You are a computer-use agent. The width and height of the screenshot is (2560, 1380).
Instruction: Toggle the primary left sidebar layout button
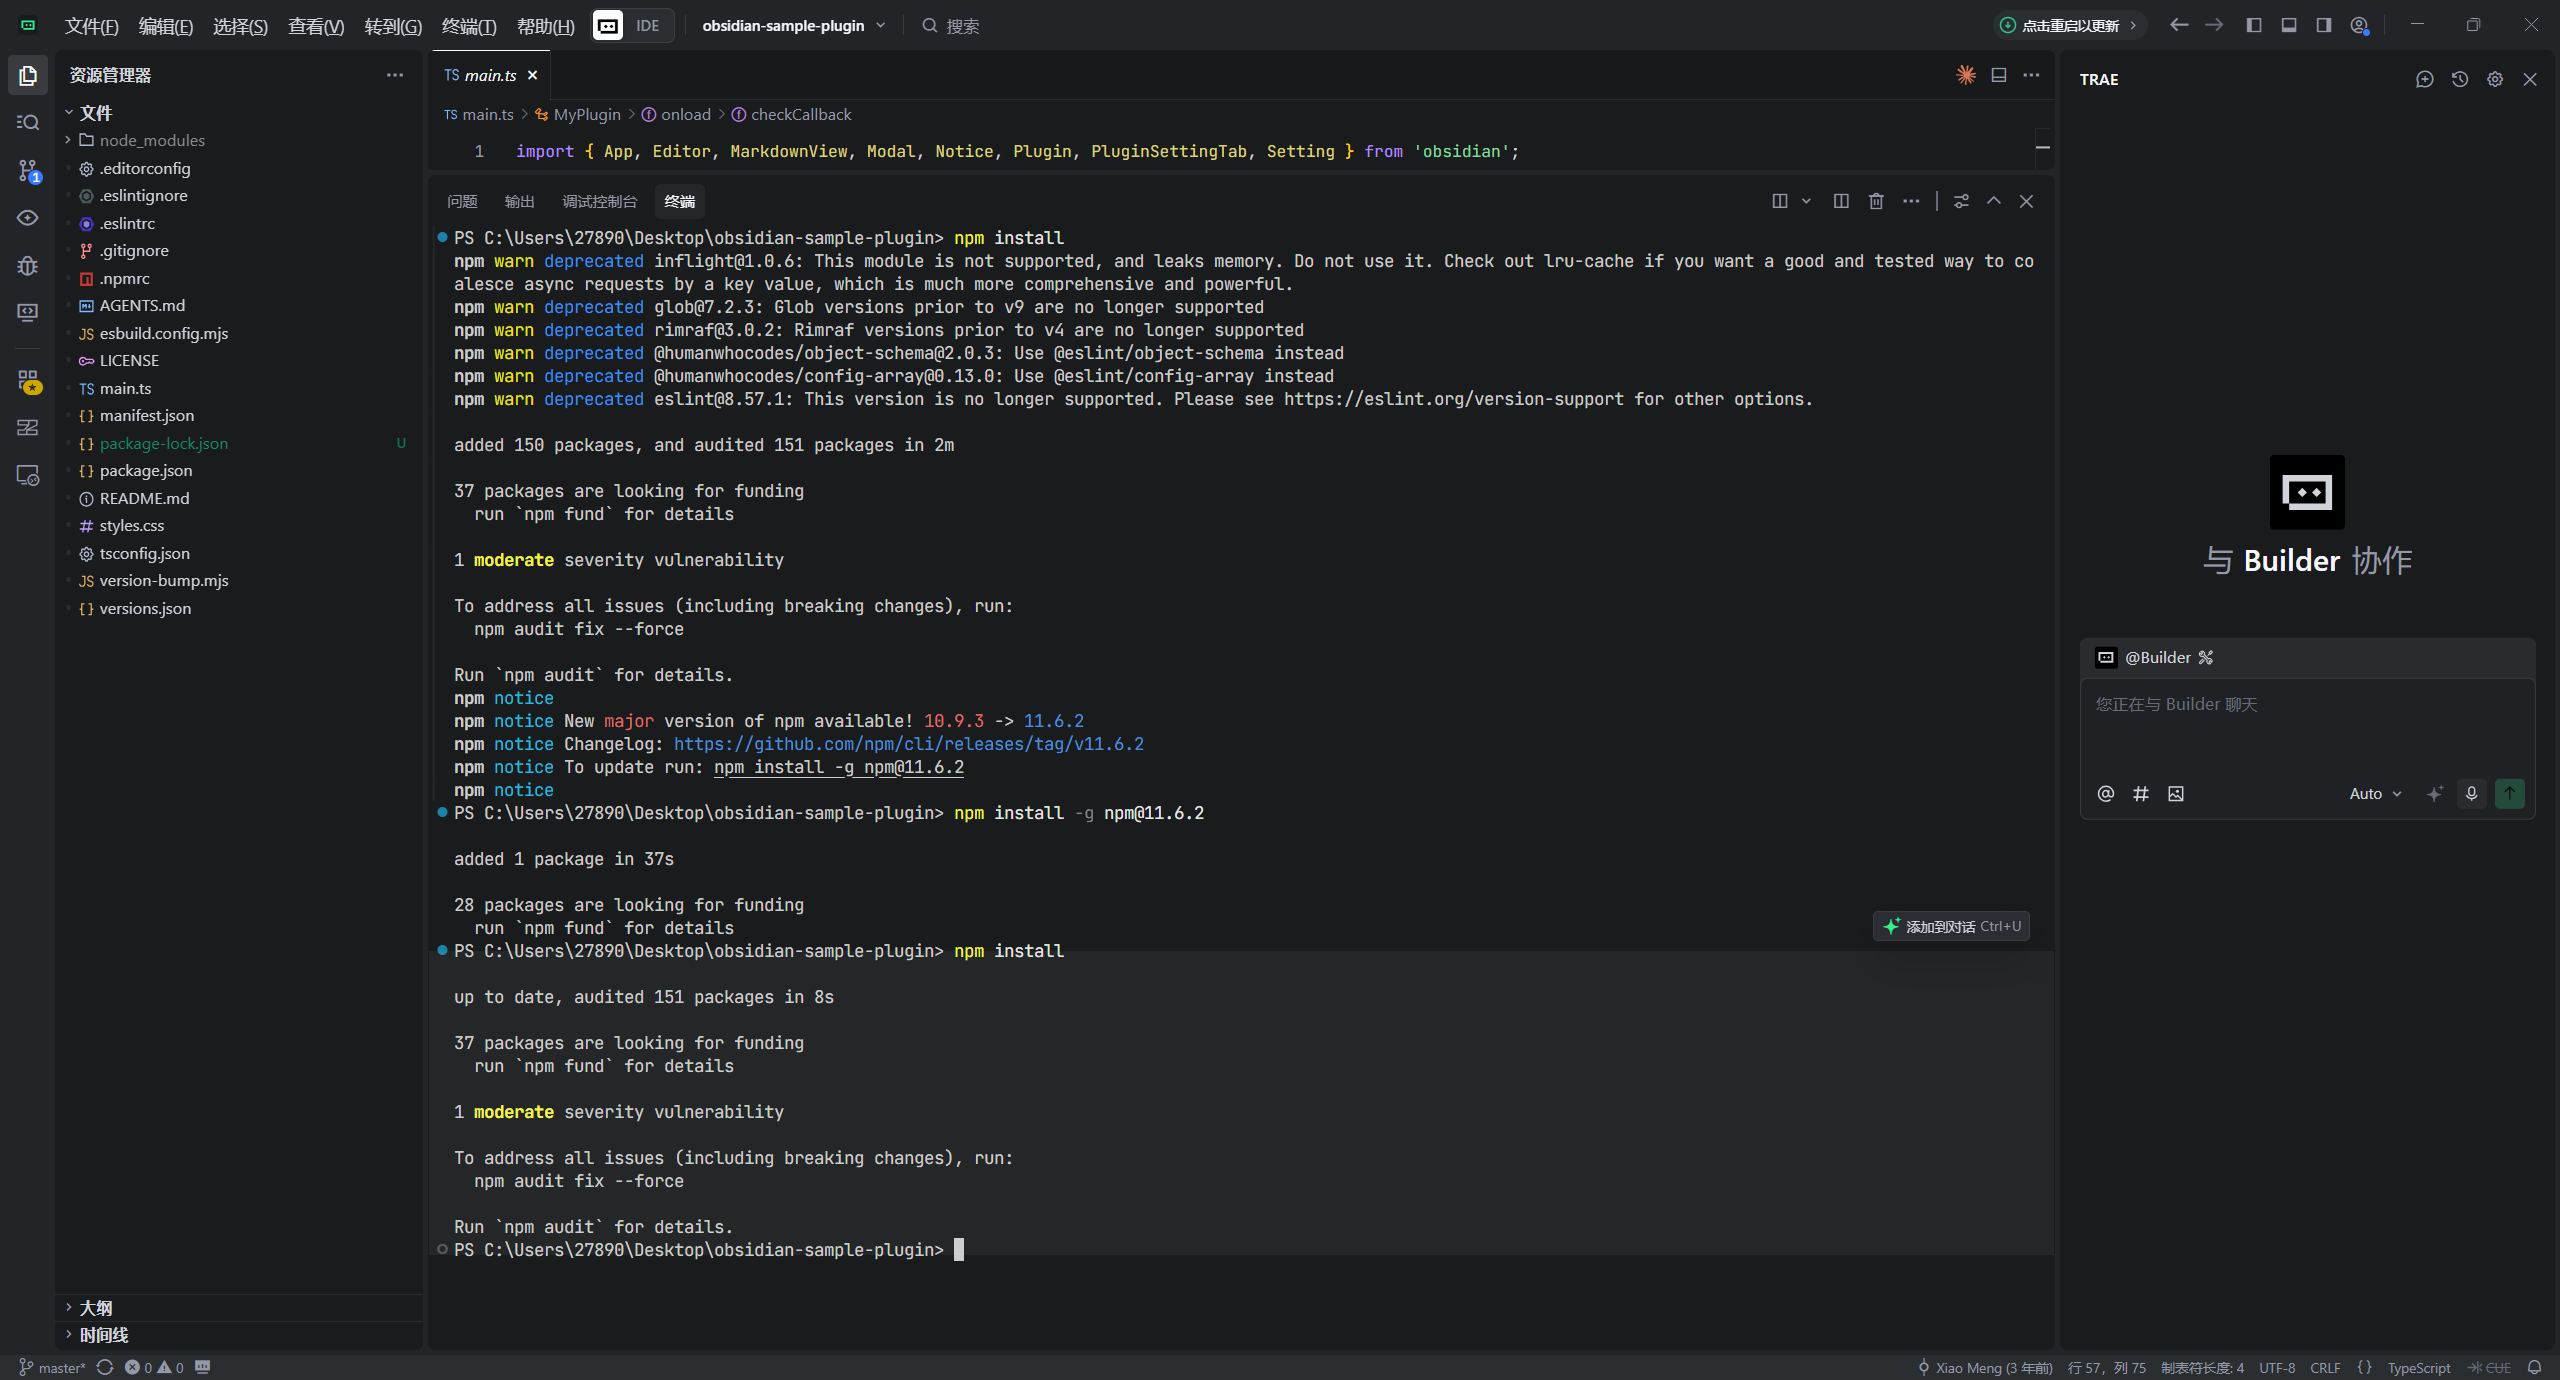[2254, 25]
